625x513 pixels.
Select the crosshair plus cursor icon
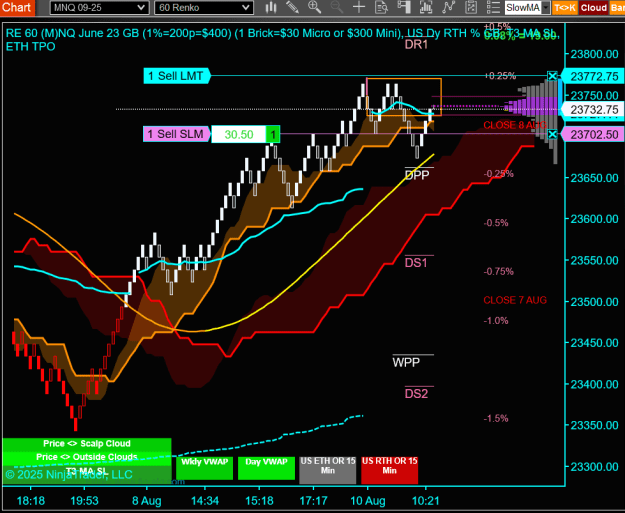[x=359, y=7]
